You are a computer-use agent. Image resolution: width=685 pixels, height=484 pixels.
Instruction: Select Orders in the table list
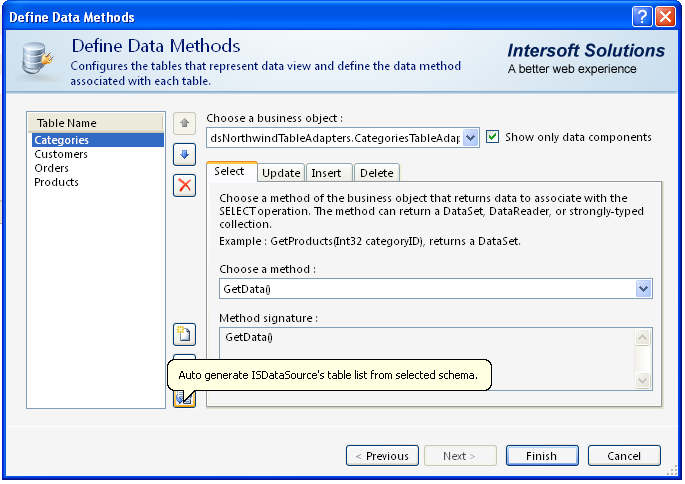[52, 169]
